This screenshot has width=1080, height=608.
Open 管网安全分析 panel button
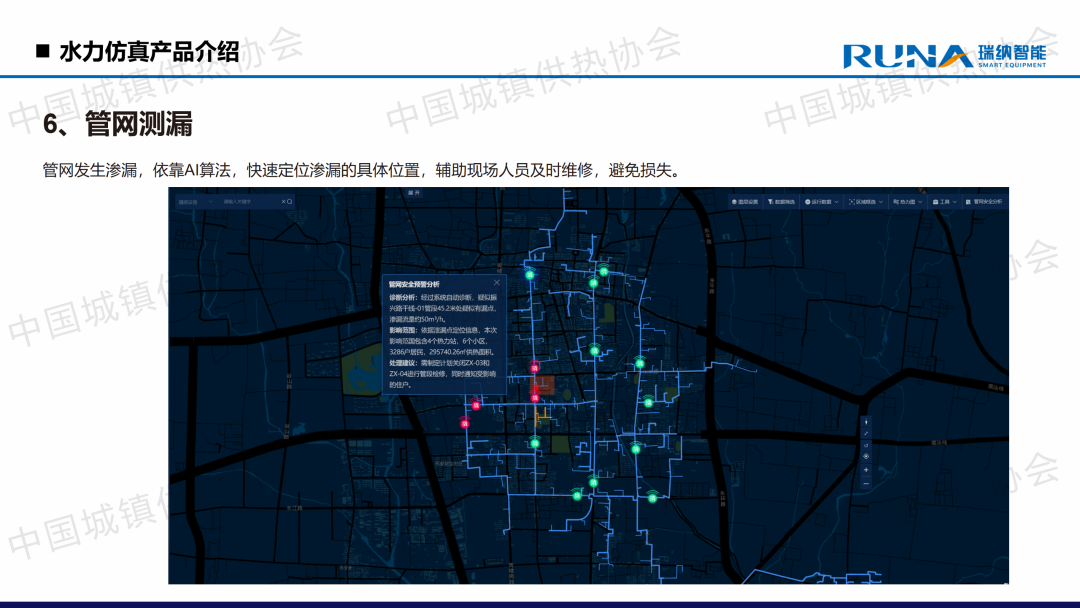point(985,202)
